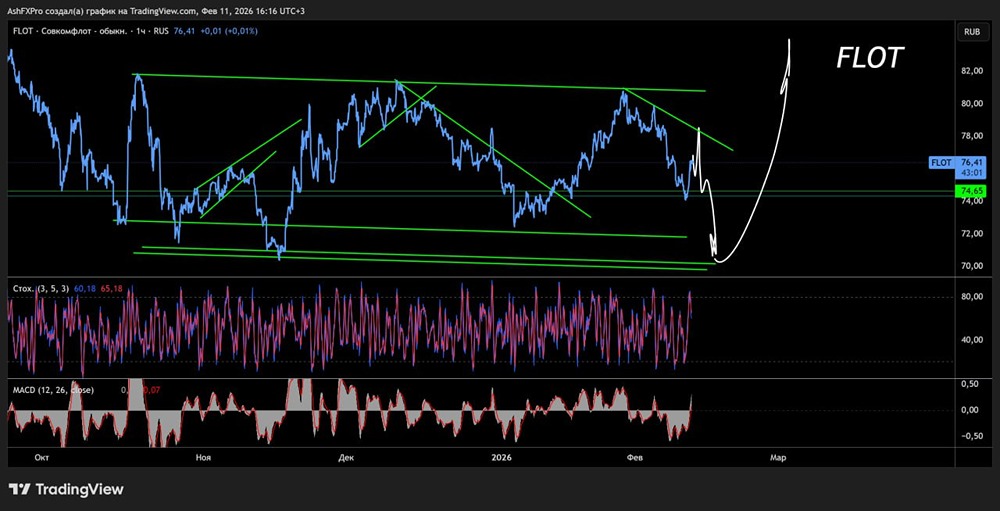
Task: Click 70,00 on the price scale
Action: pyautogui.click(x=972, y=266)
